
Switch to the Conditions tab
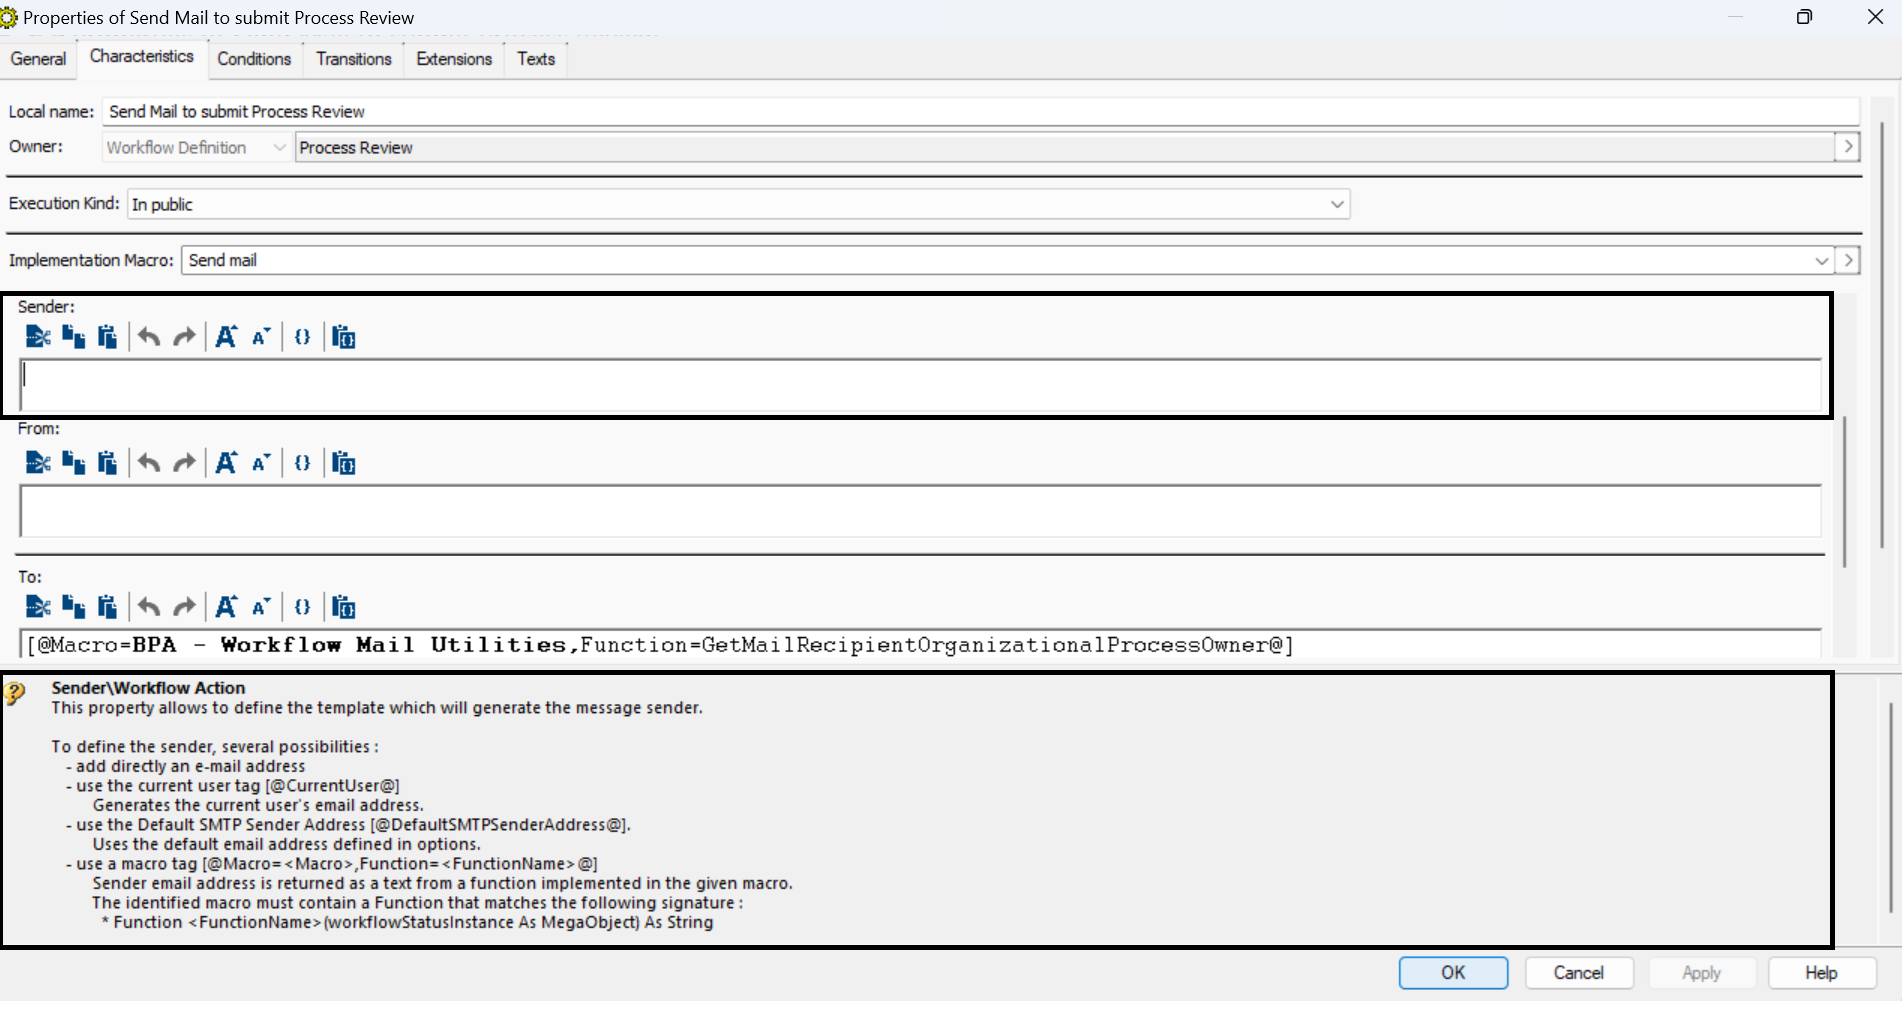coord(254,59)
